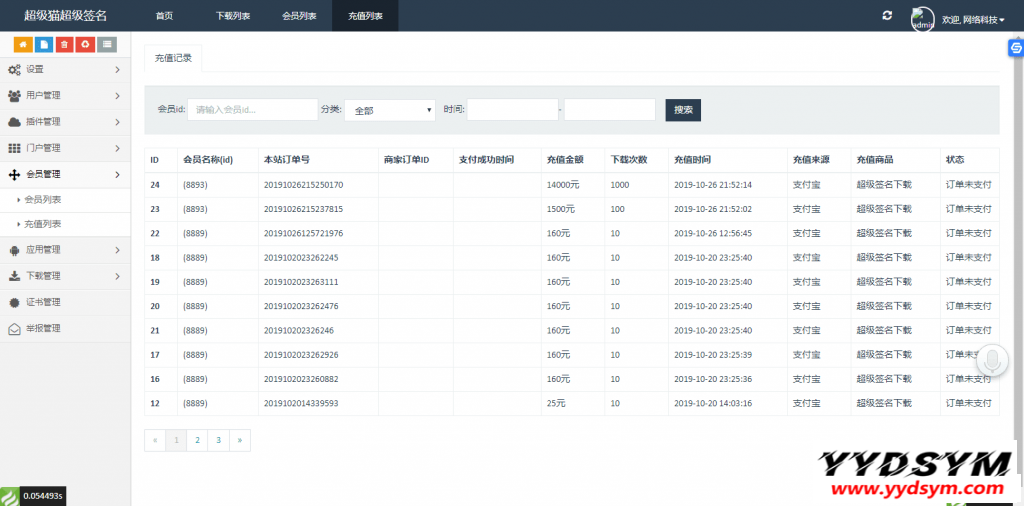The height and width of the screenshot is (506, 1024).
Task: Switch to the 下载列表 top tab
Action: (233, 16)
